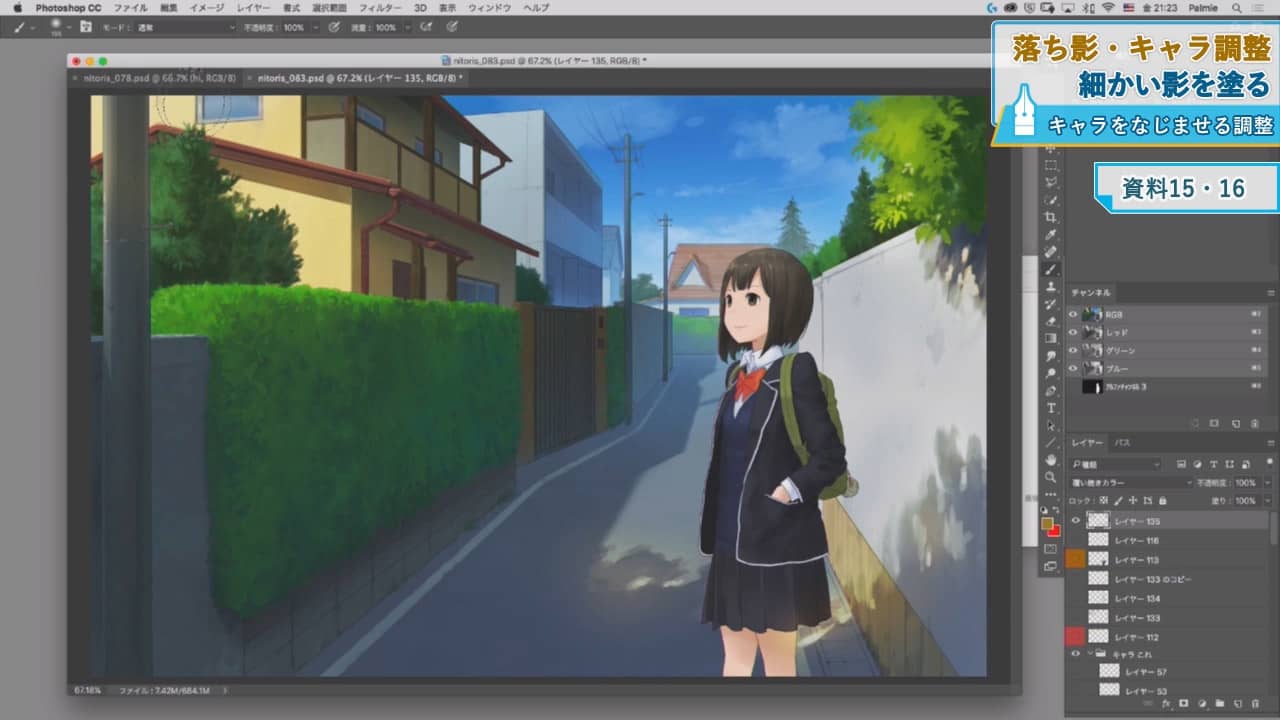The height and width of the screenshot is (720, 1280).
Task: Toggle visibility of RGB channel
Action: pos(1073,314)
